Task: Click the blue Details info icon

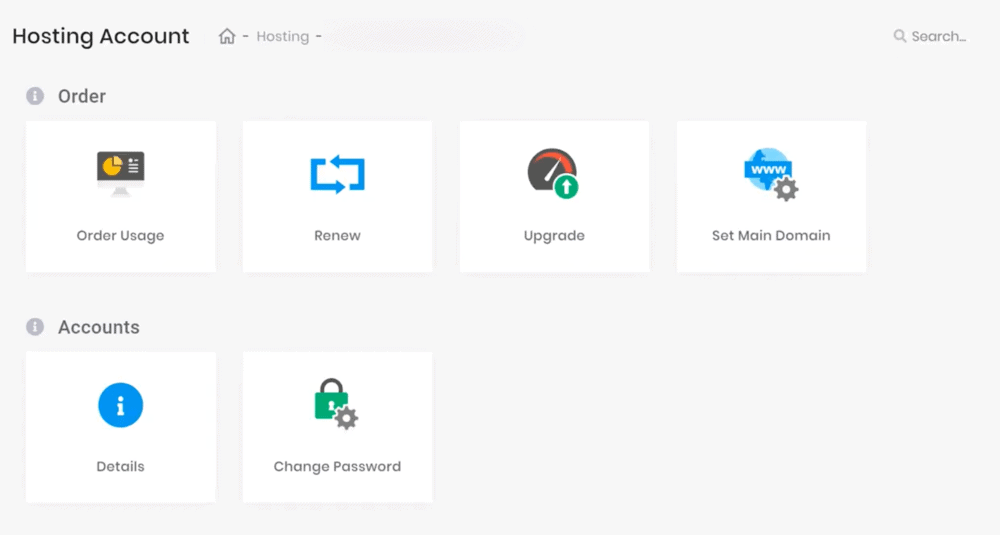Action: (121, 405)
